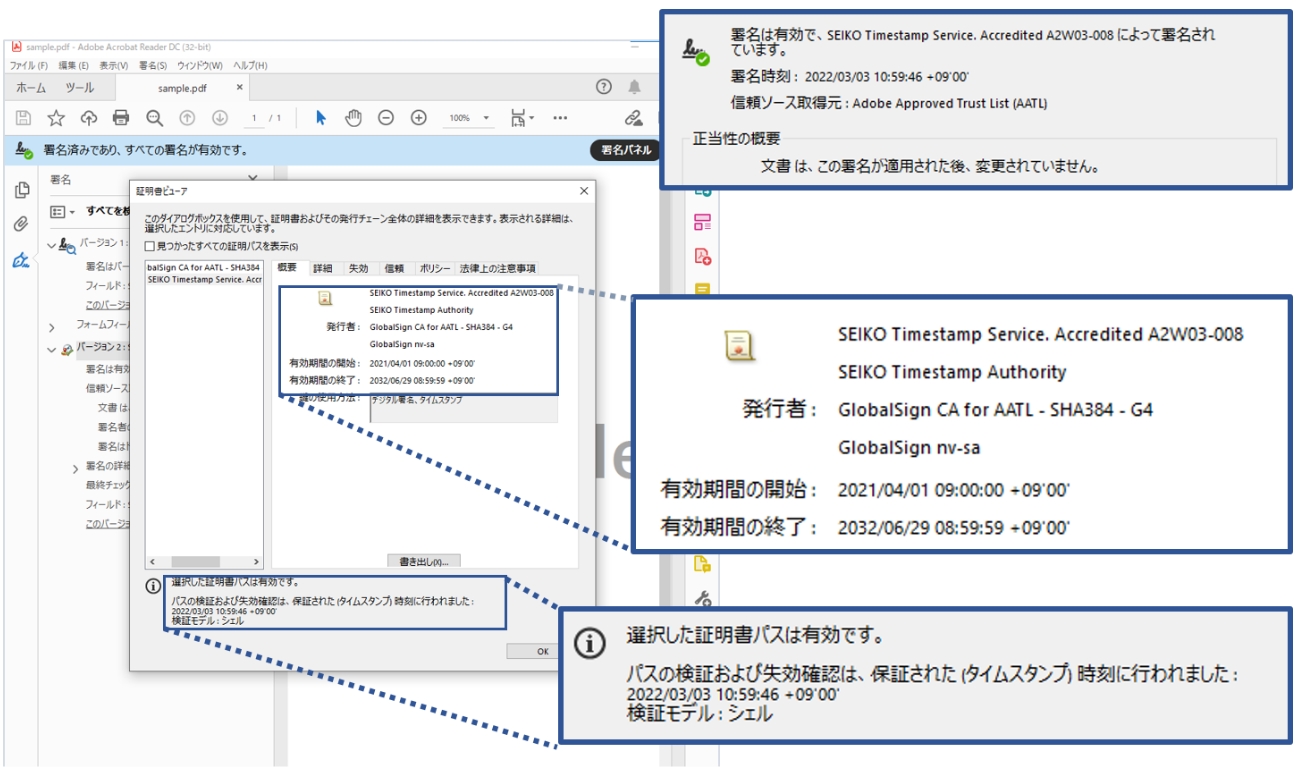Click the page number input field
The image size is (1298, 767).
tap(256, 118)
